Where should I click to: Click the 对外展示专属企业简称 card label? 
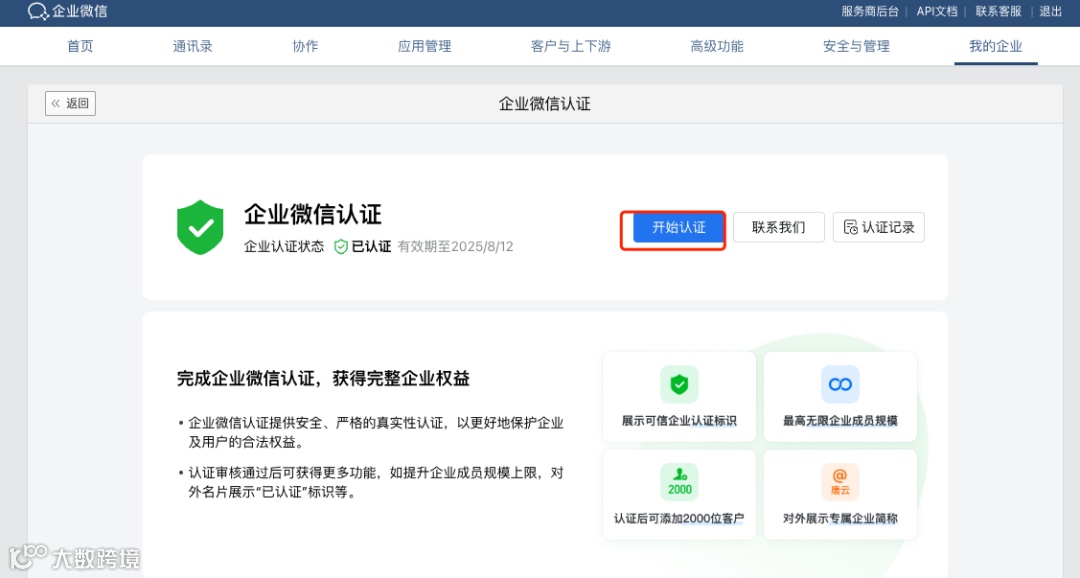(840, 519)
